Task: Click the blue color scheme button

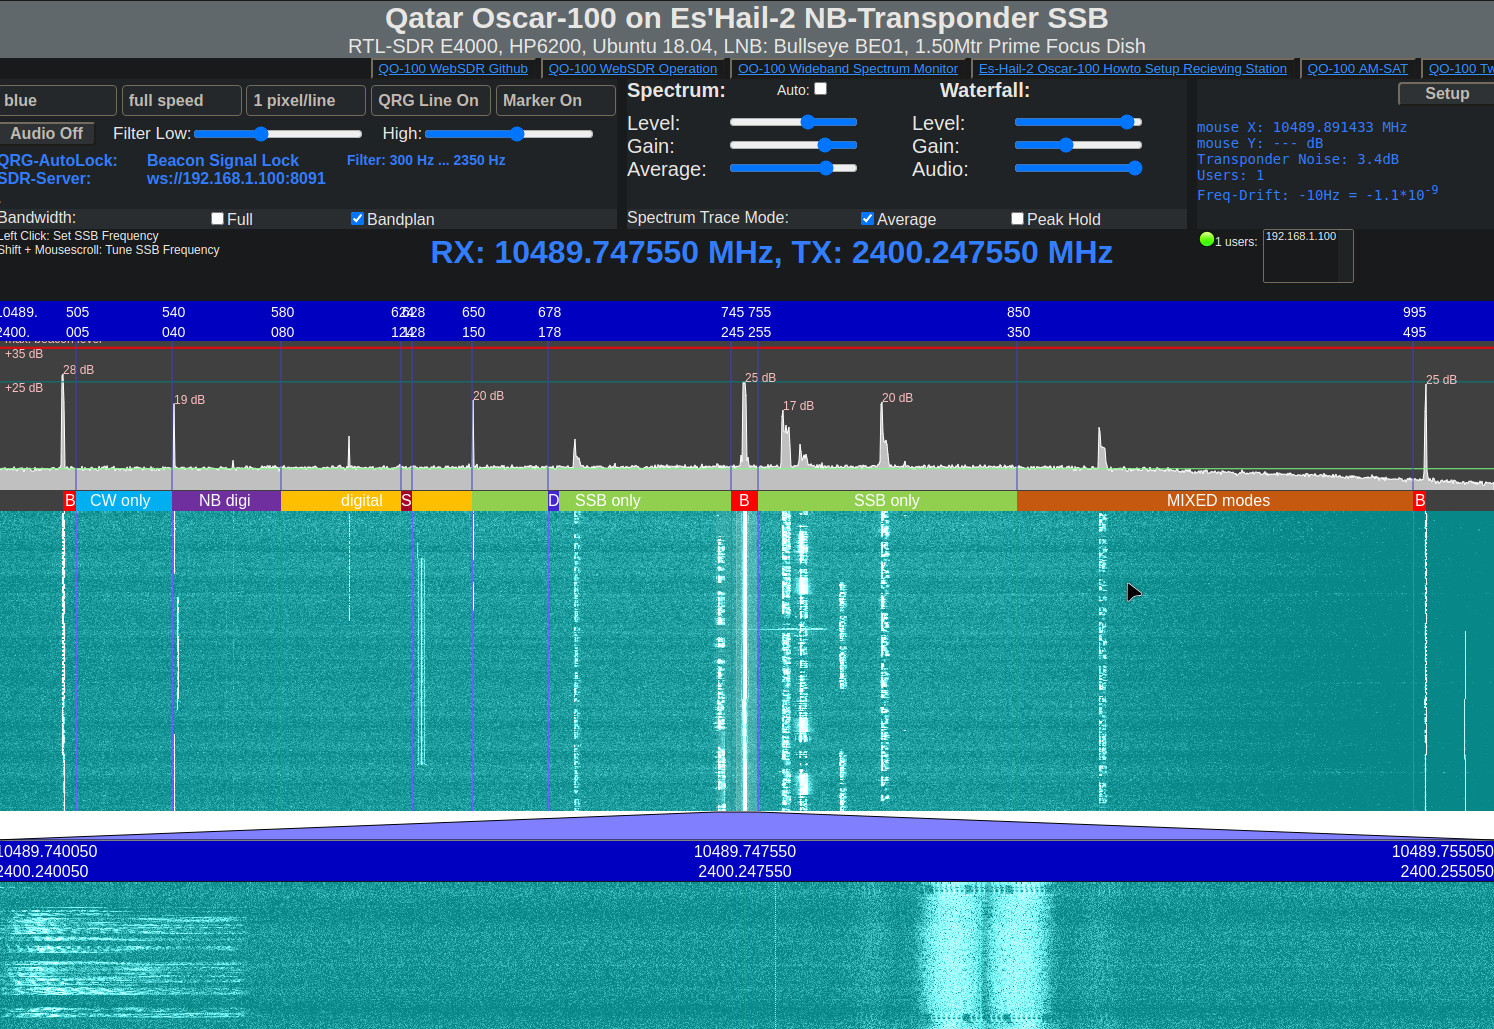Action: (57, 100)
